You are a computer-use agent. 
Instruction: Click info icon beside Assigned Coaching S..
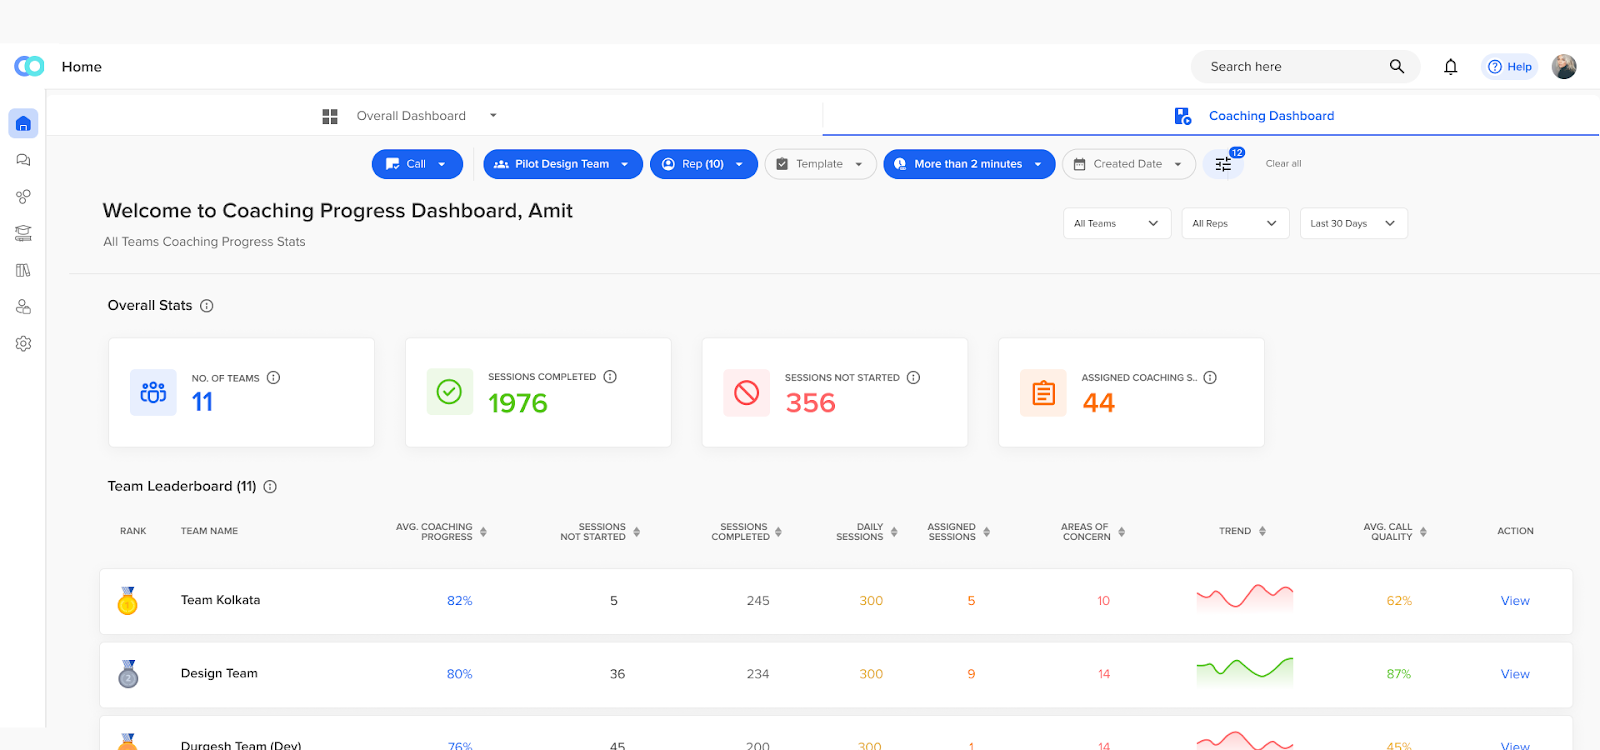tap(1210, 378)
